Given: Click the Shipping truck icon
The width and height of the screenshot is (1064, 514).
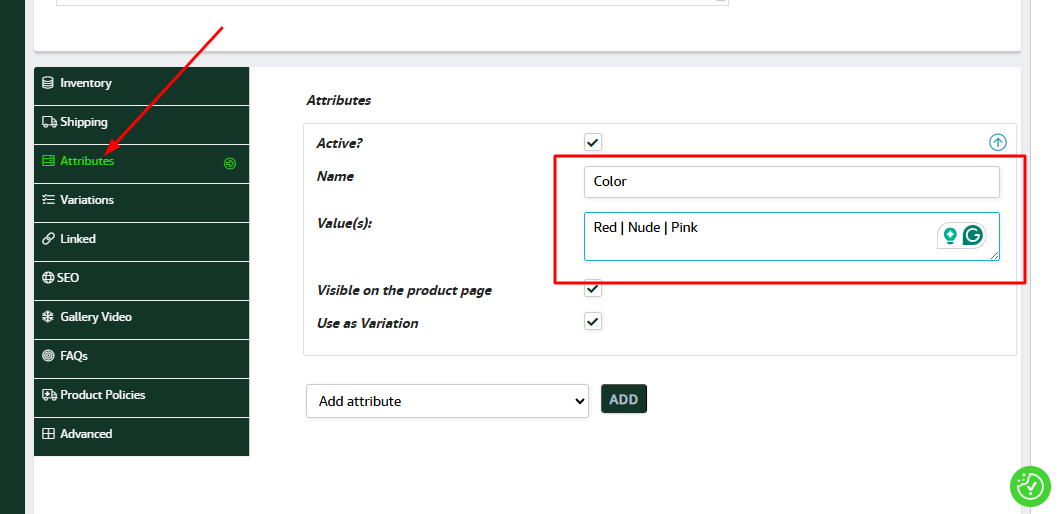Looking at the screenshot, I should coord(49,122).
